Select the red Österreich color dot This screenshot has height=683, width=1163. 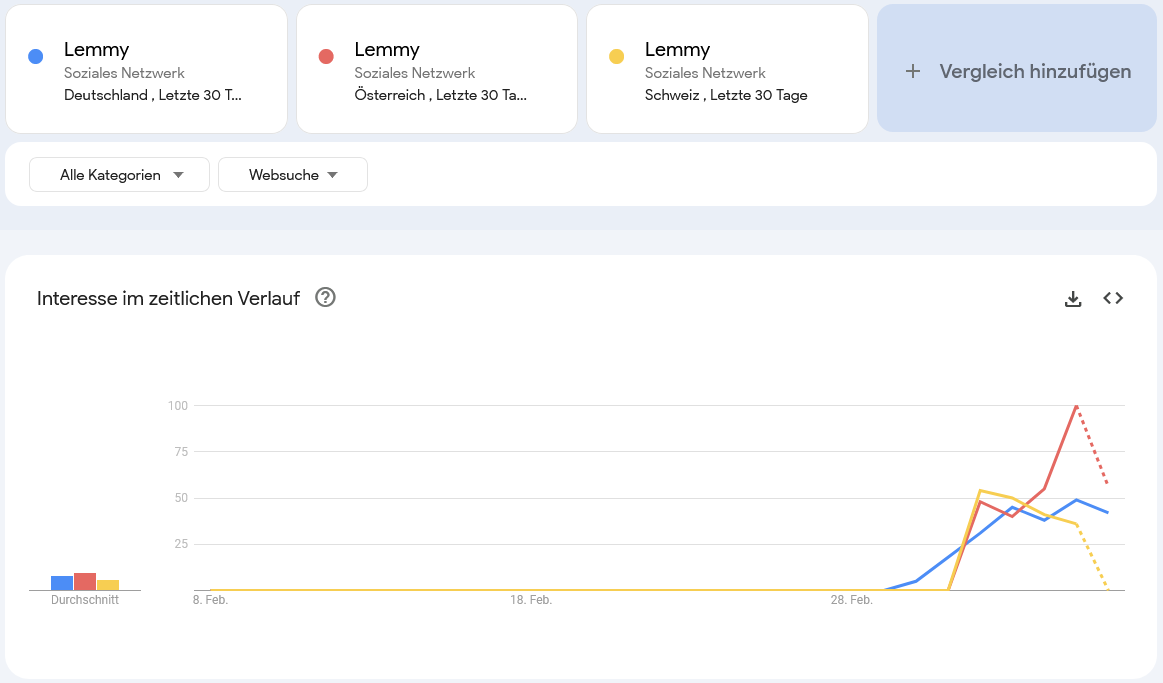click(x=326, y=56)
